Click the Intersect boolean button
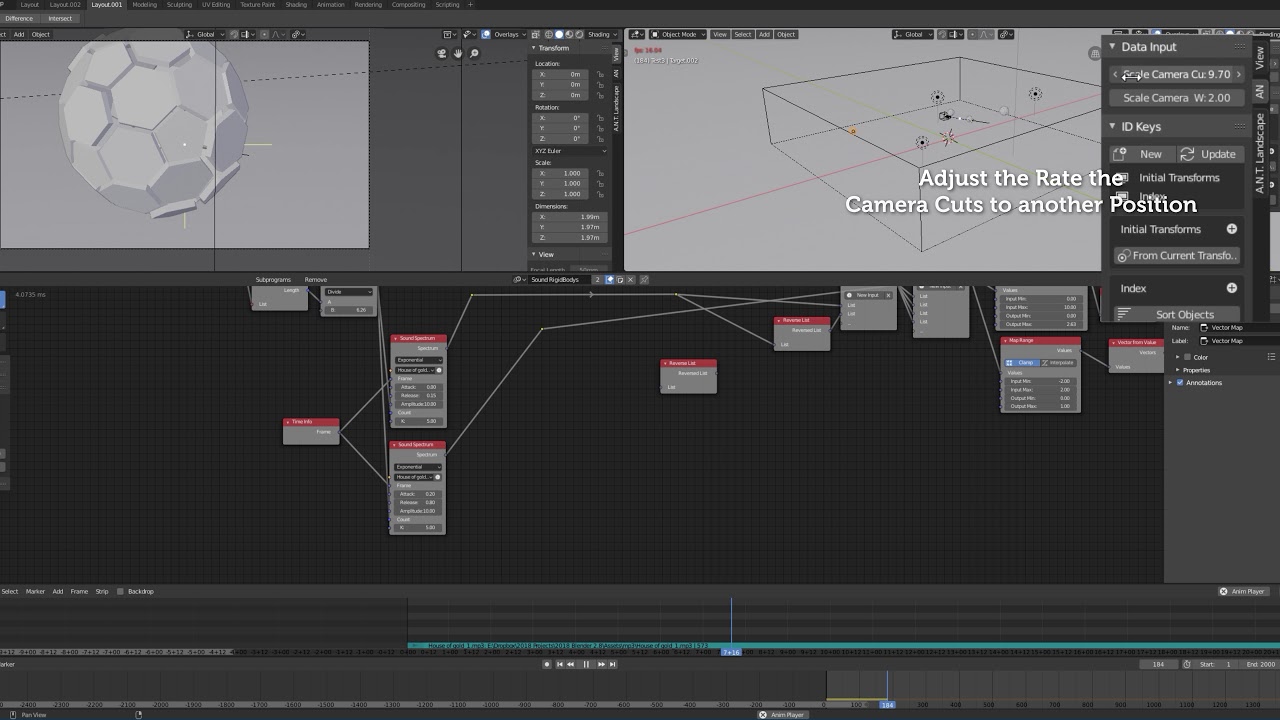The height and width of the screenshot is (720, 1280). (60, 18)
